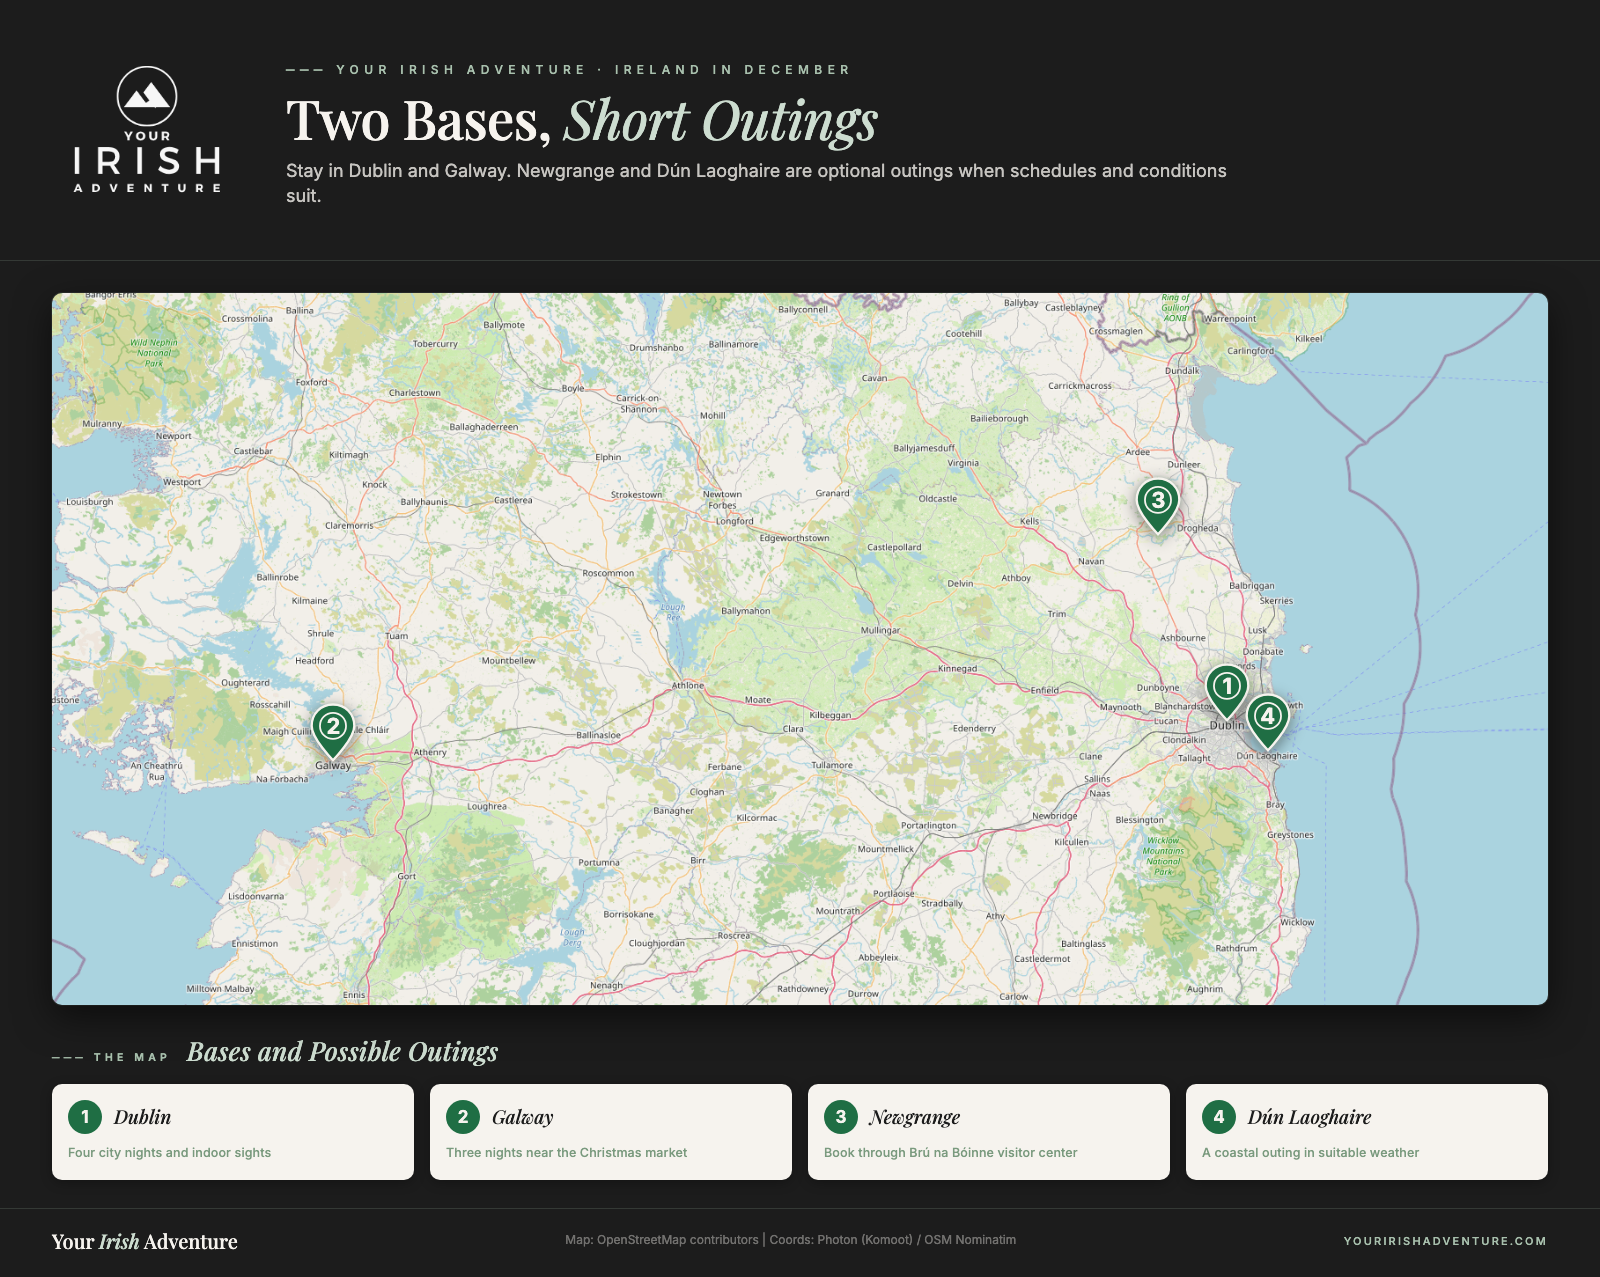
Task: Select map pin 2 over Galway
Action: click(x=333, y=731)
